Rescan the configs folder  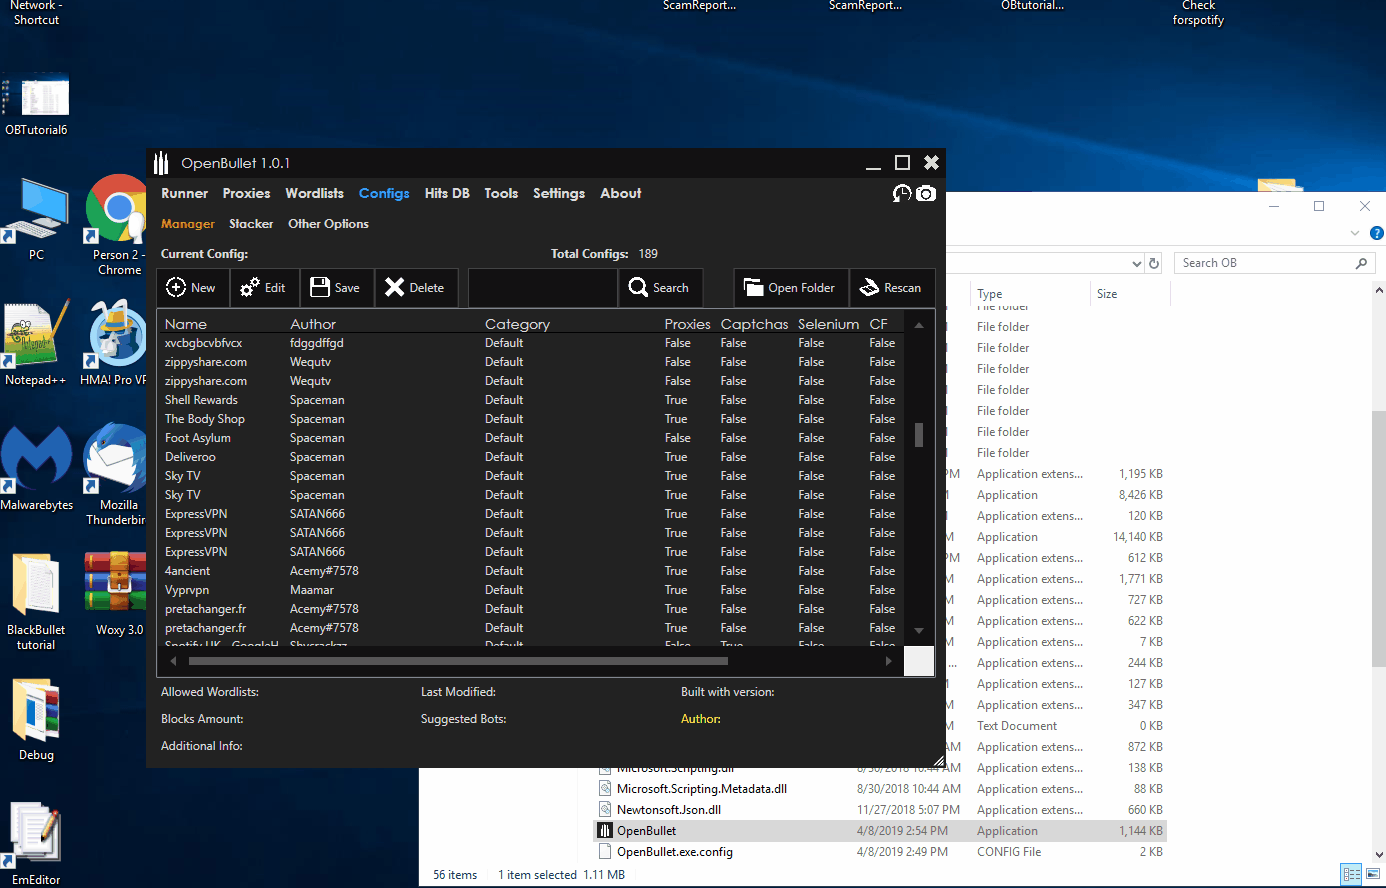(x=892, y=288)
